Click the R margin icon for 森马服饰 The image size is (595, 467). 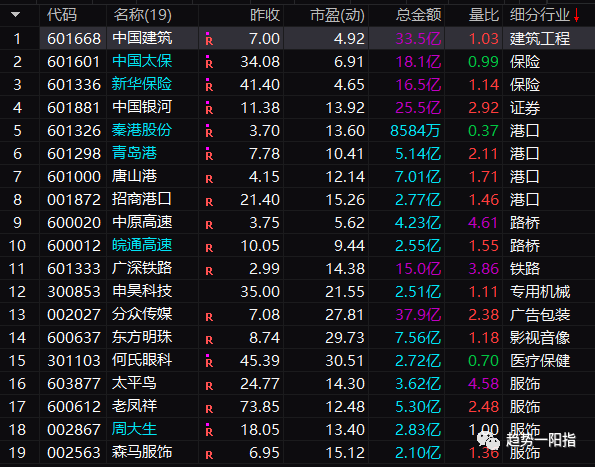coord(209,455)
